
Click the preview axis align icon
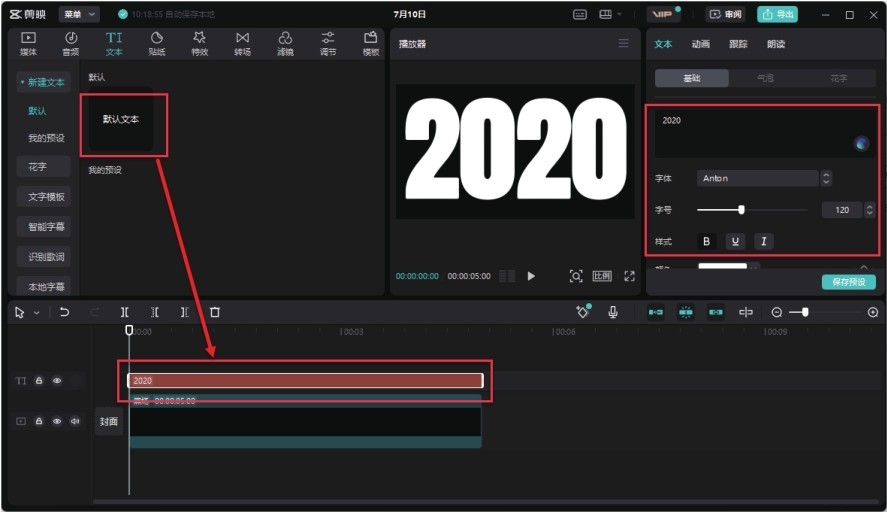[x=746, y=312]
